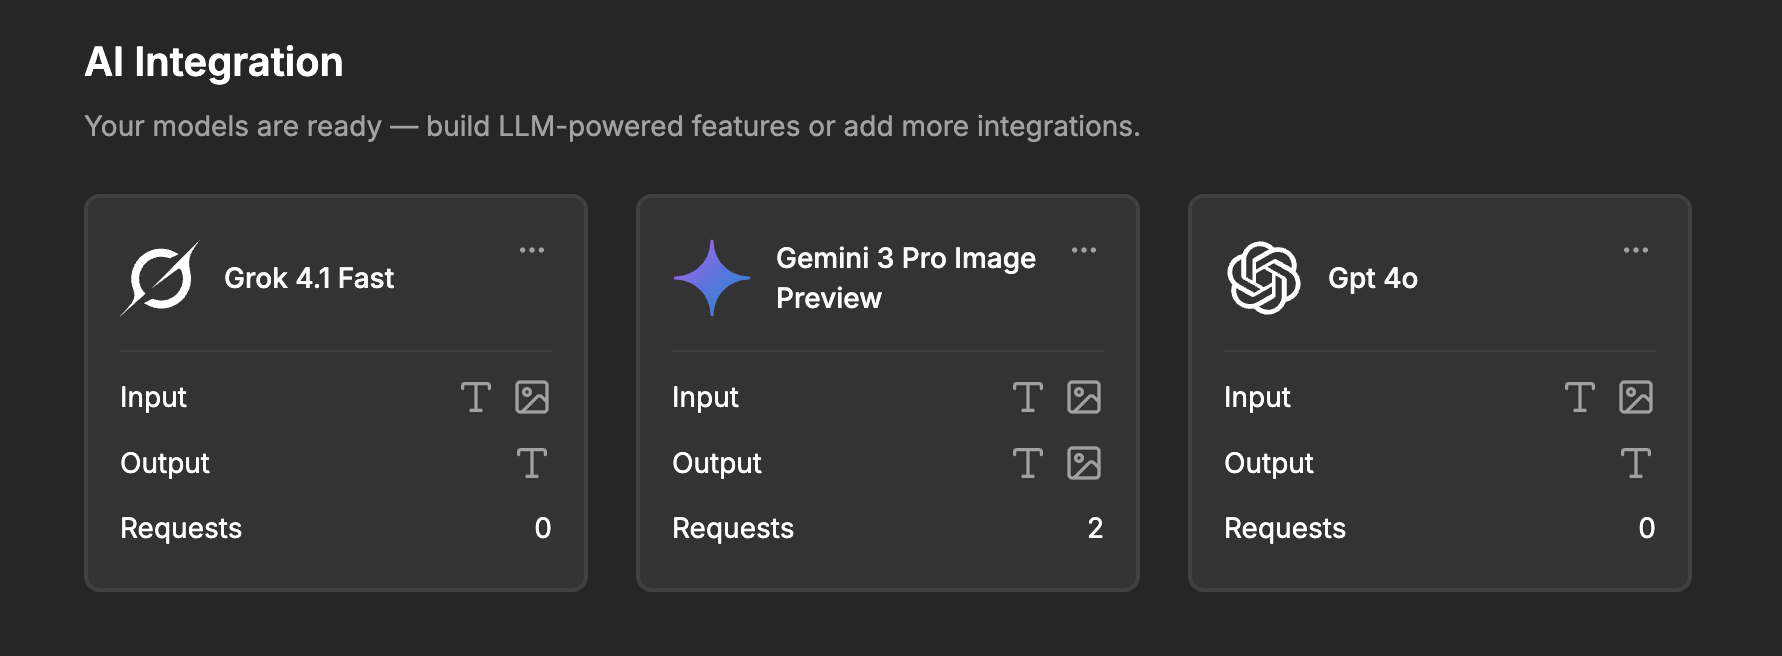The height and width of the screenshot is (656, 1782).
Task: Click the Output label on Grok card
Action: click(x=165, y=463)
